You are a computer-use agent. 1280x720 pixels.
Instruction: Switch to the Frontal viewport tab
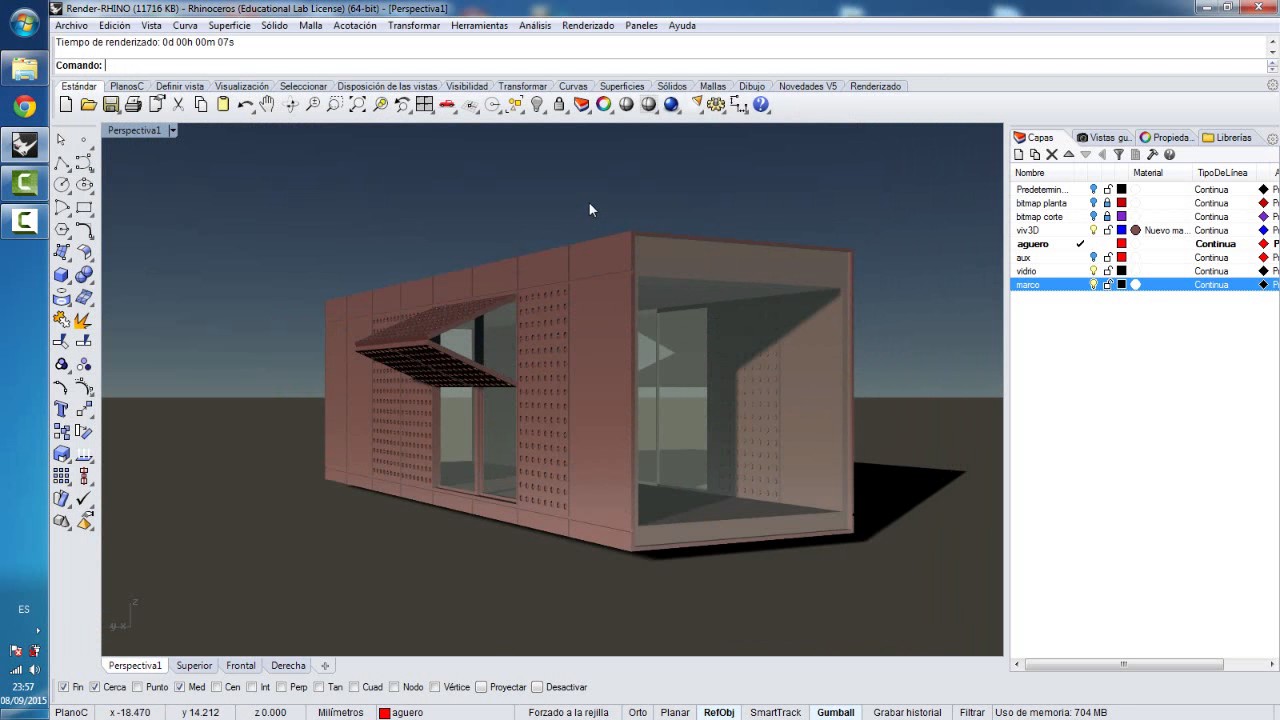point(240,666)
